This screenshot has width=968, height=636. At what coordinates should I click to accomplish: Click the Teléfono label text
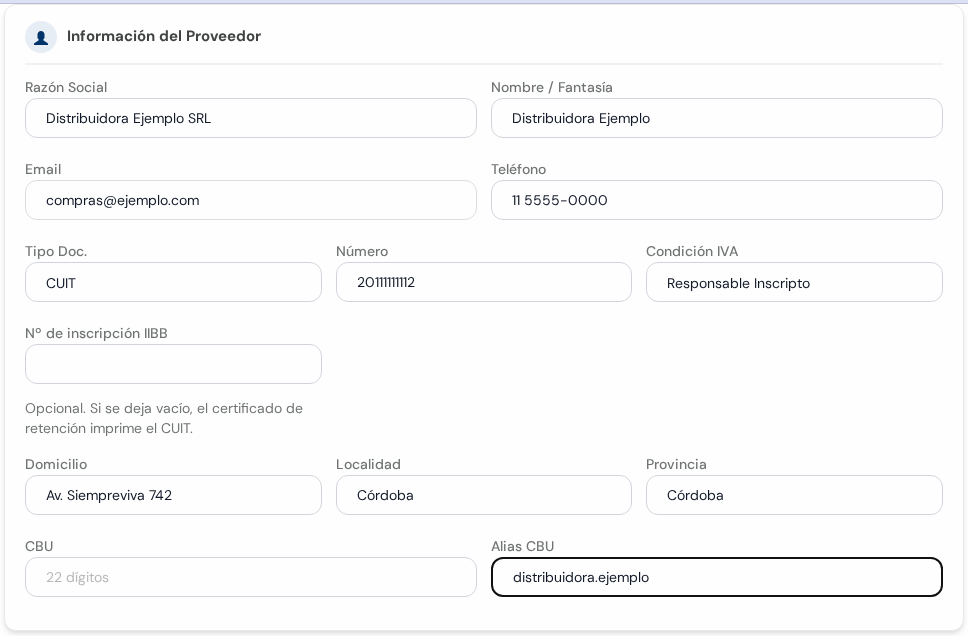pos(519,169)
